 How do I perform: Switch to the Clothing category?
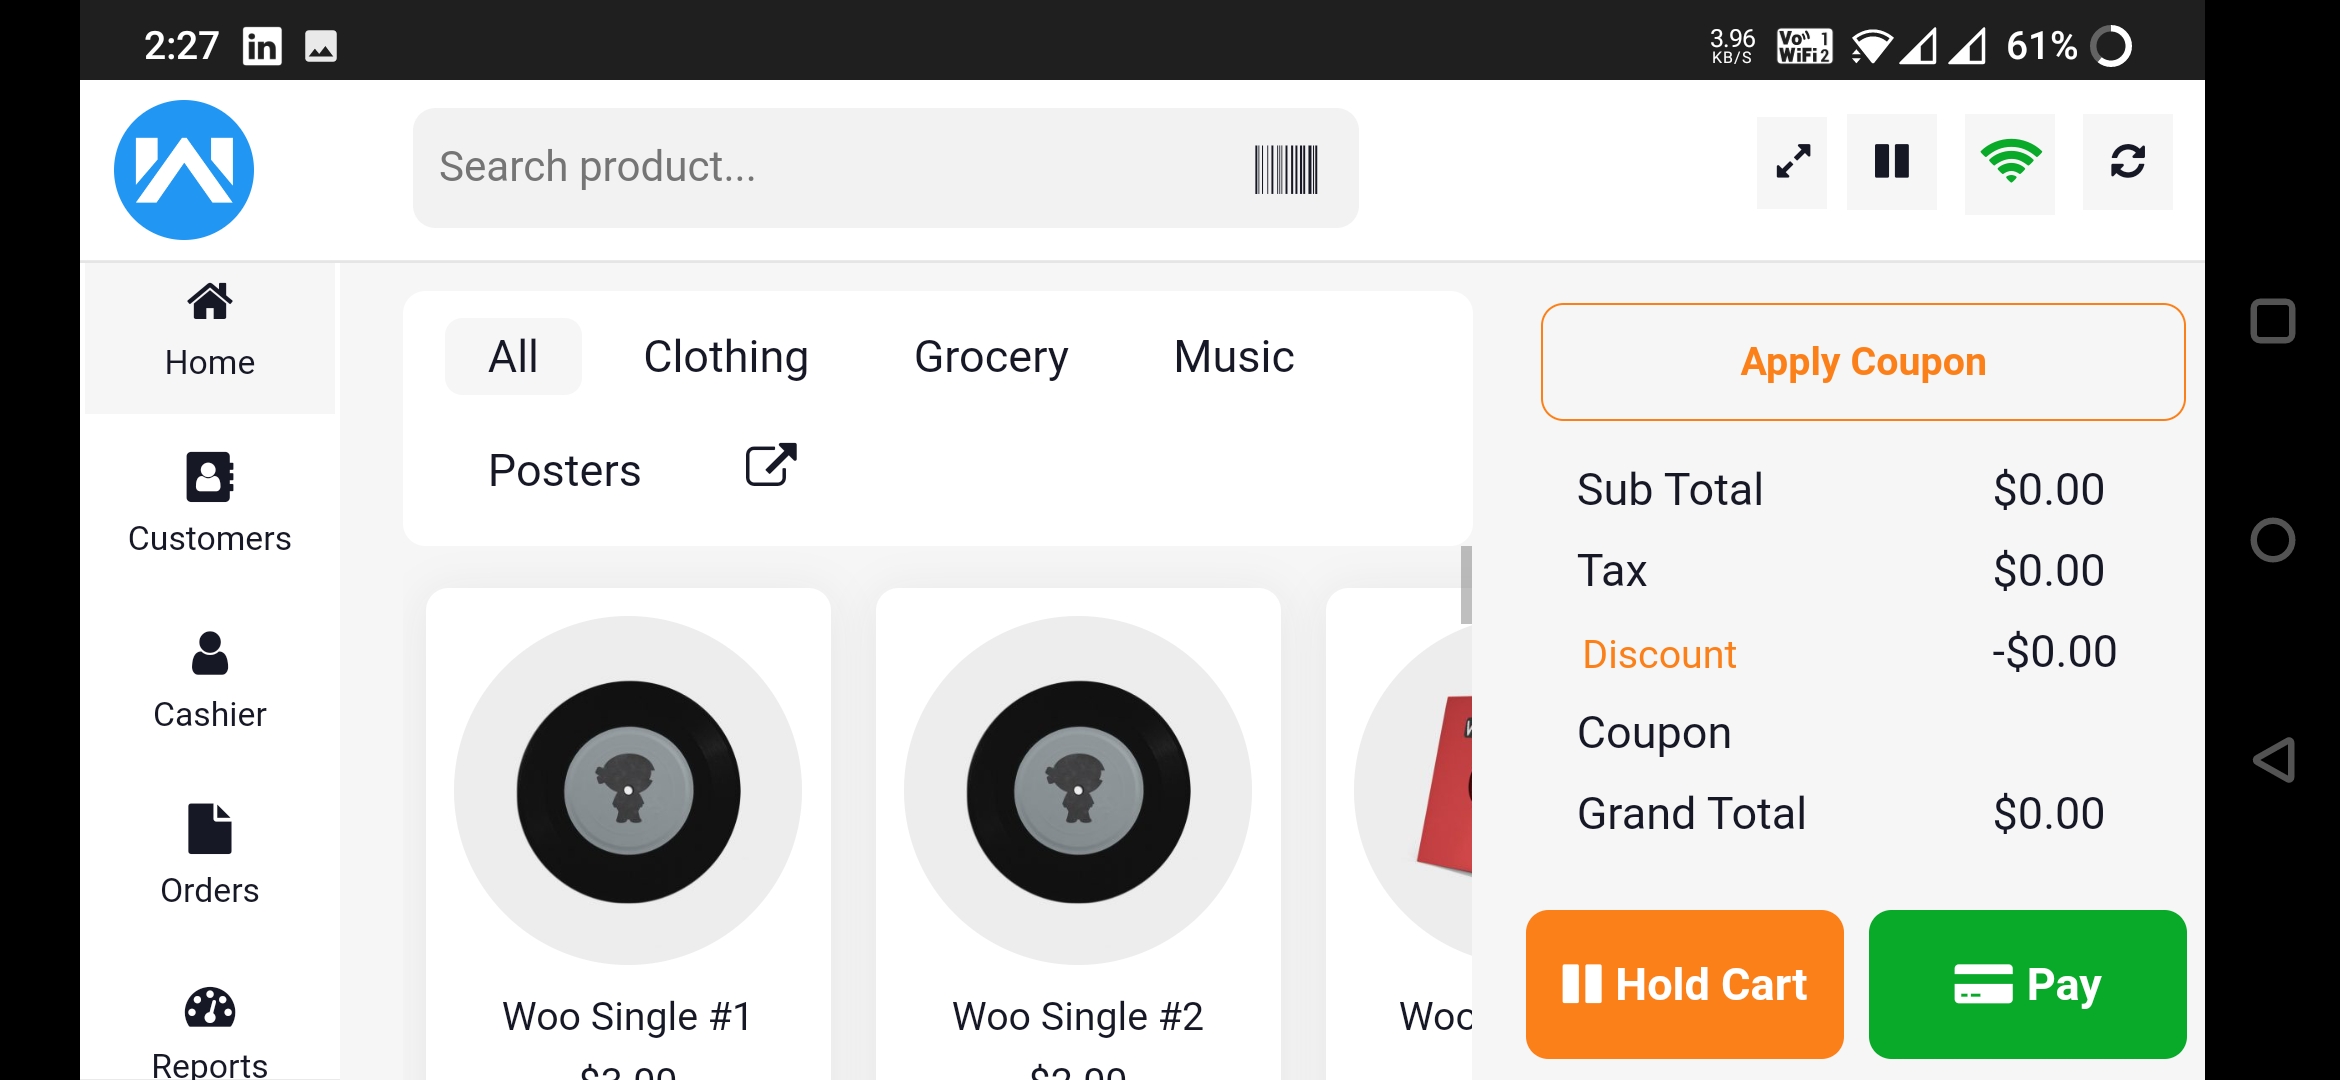pos(726,357)
